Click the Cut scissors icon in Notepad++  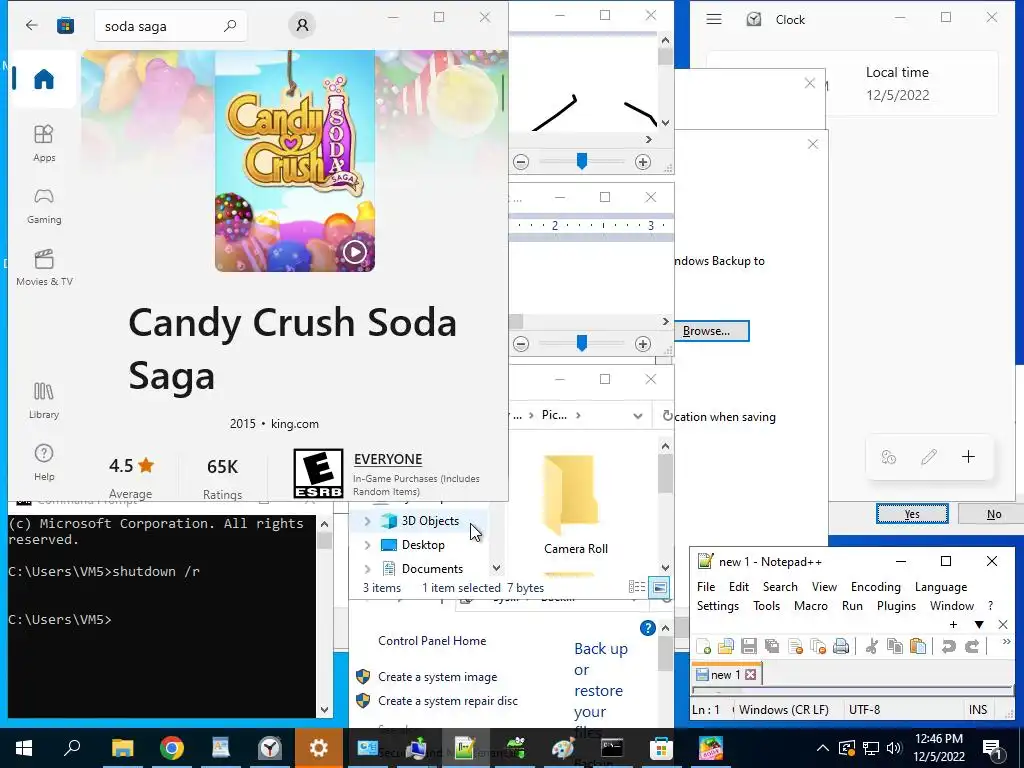point(871,647)
